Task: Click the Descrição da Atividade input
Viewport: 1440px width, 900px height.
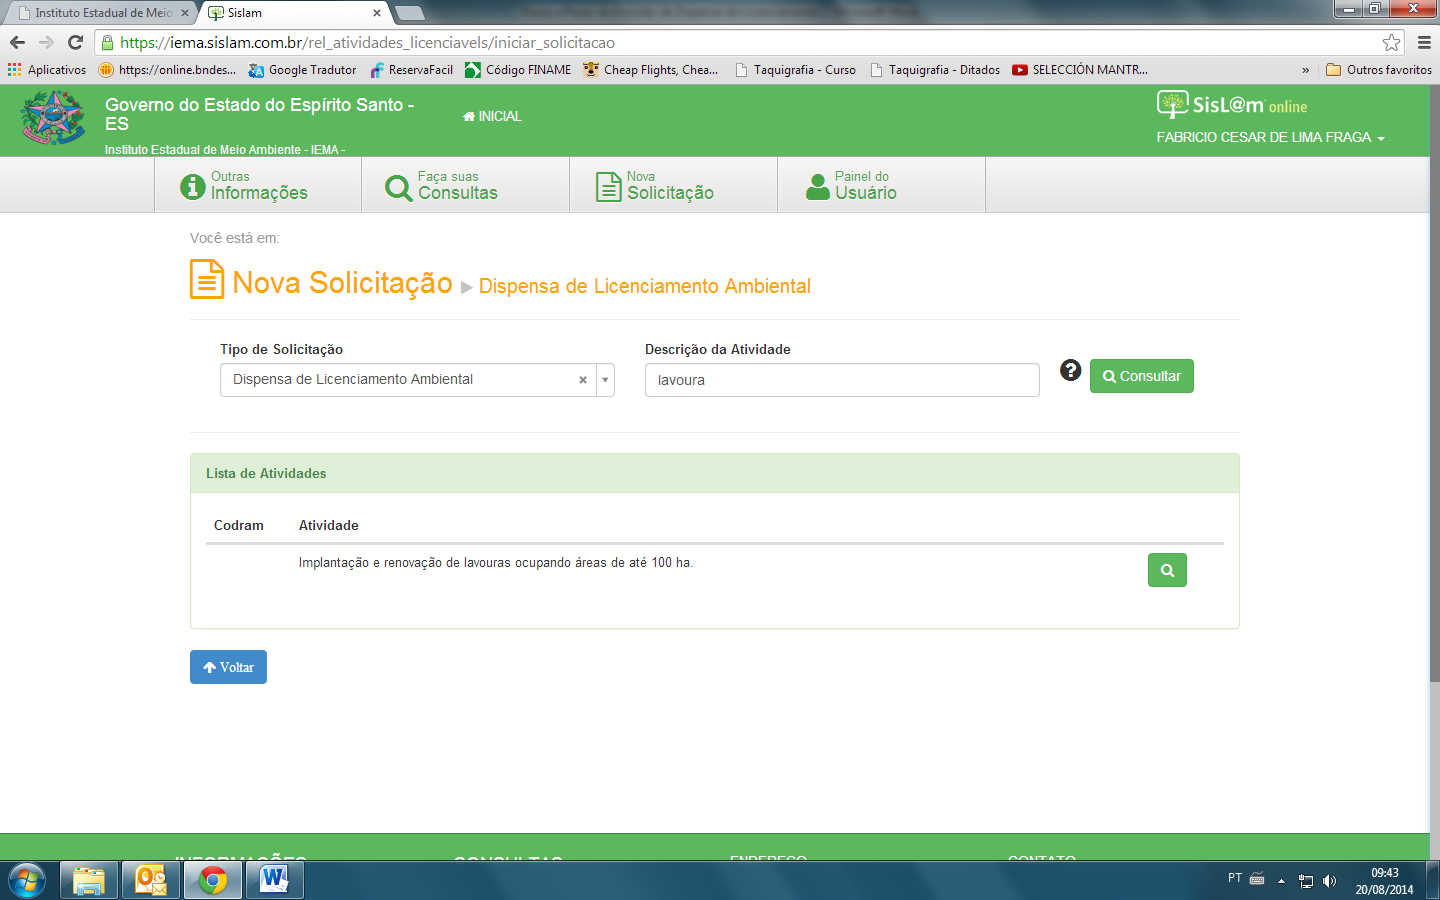Action: (x=842, y=380)
